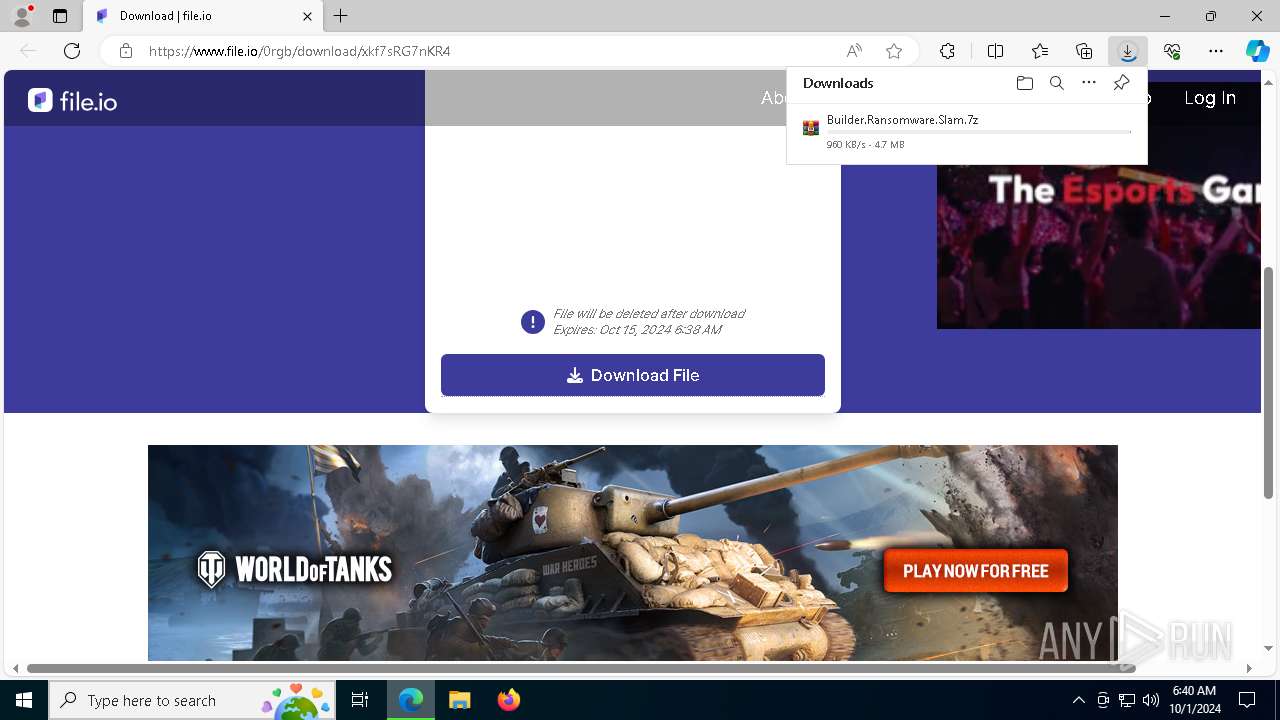Open a new tab with plus button
Viewport: 1280px width, 720px height.
341,16
